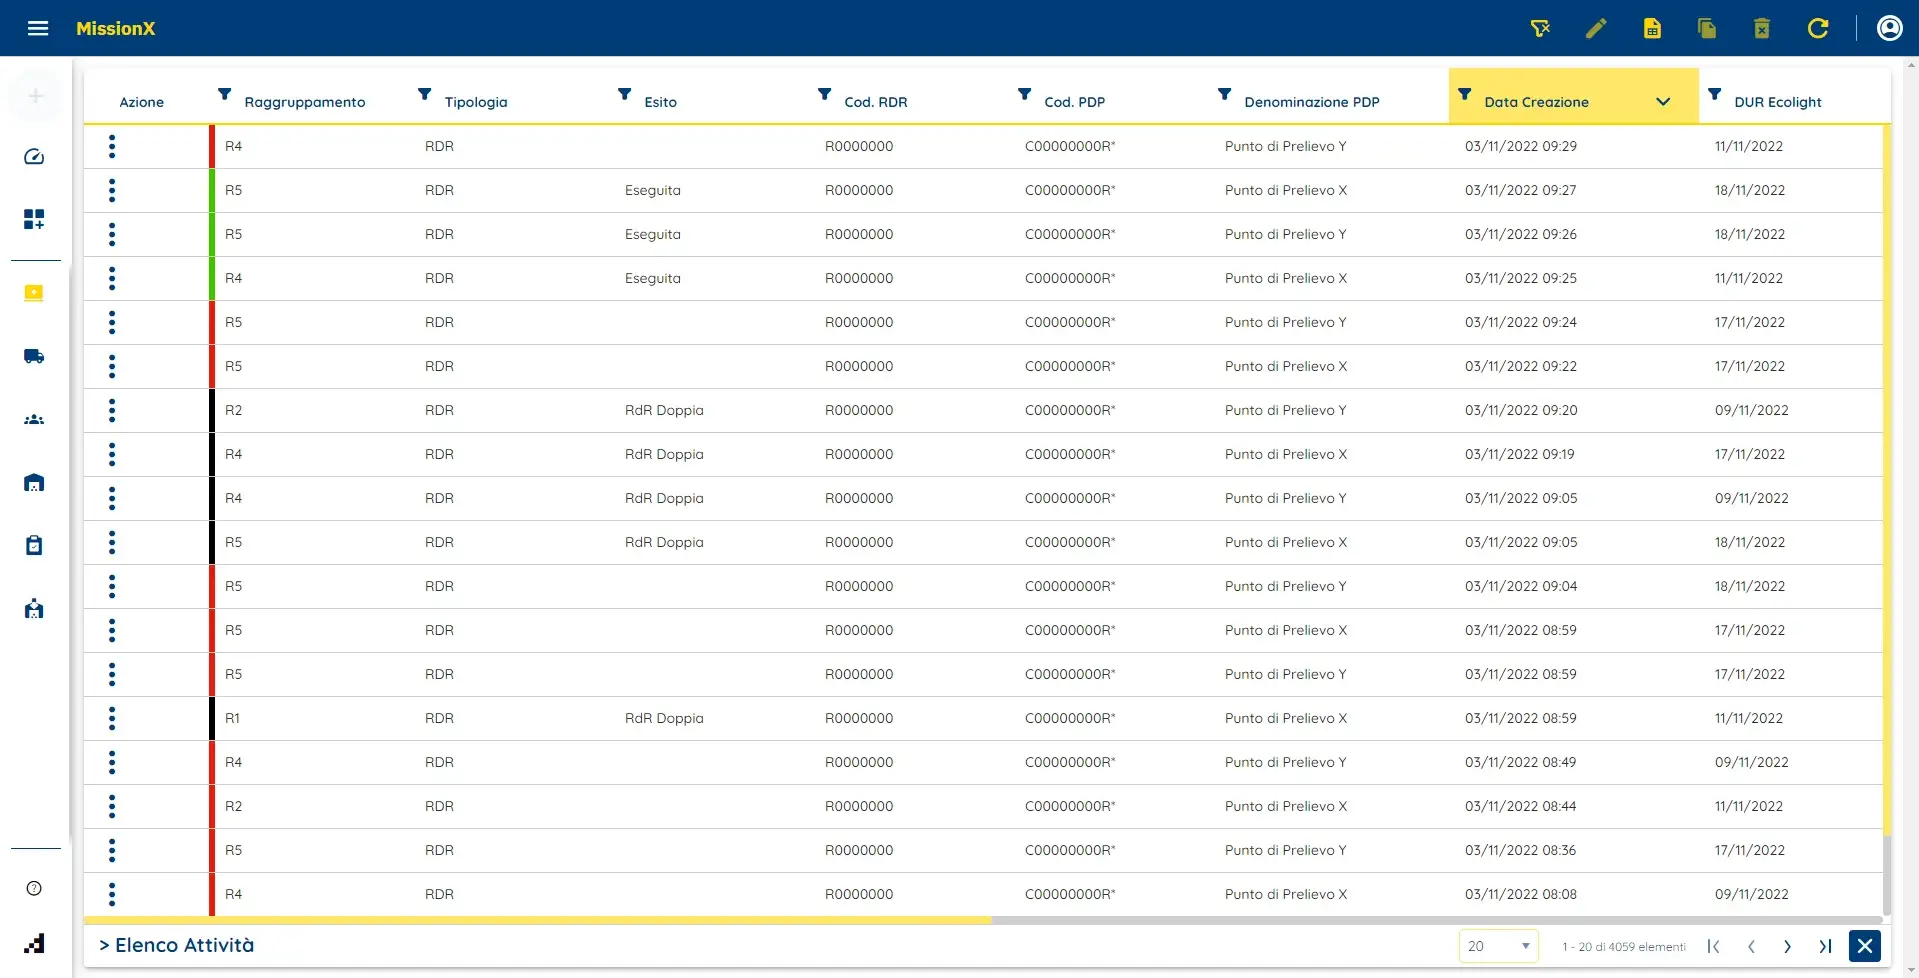Select Punto di Prelievo Y in 09:29 row
Viewport: 1919px width, 978px height.
click(1285, 146)
